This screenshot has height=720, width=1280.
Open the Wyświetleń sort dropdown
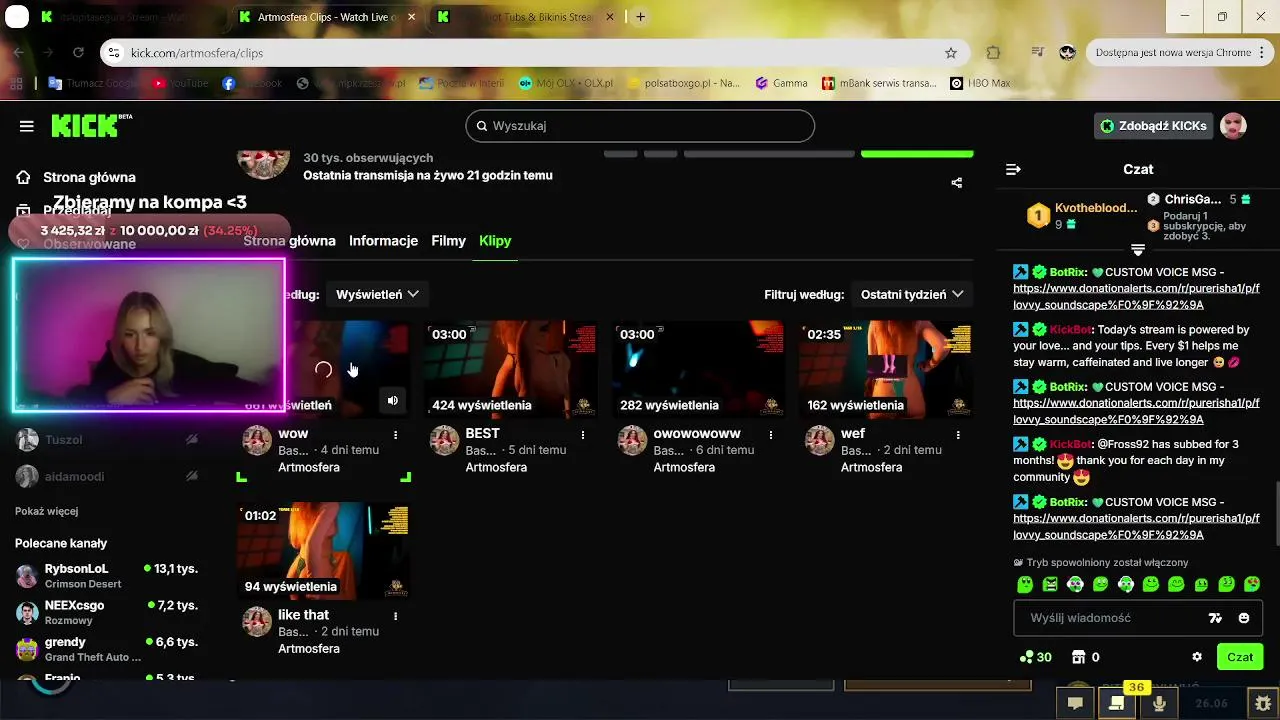tap(377, 294)
